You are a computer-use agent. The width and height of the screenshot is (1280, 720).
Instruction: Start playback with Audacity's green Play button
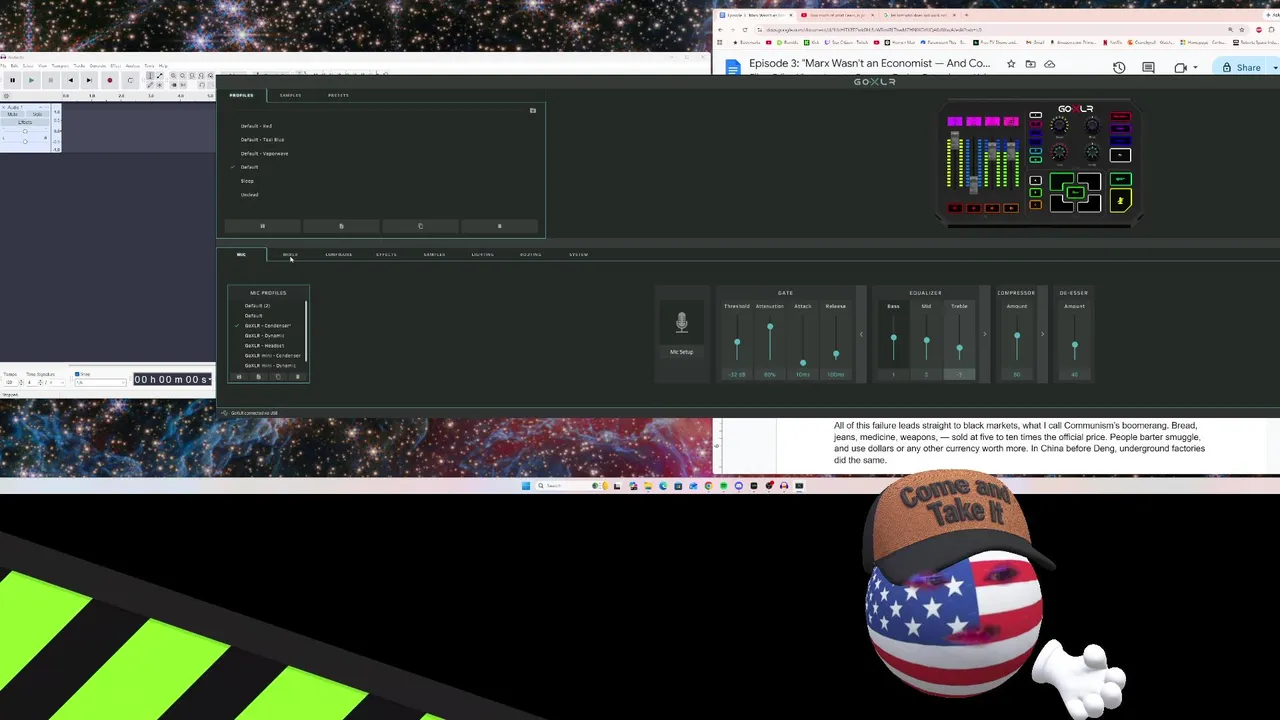(x=31, y=80)
